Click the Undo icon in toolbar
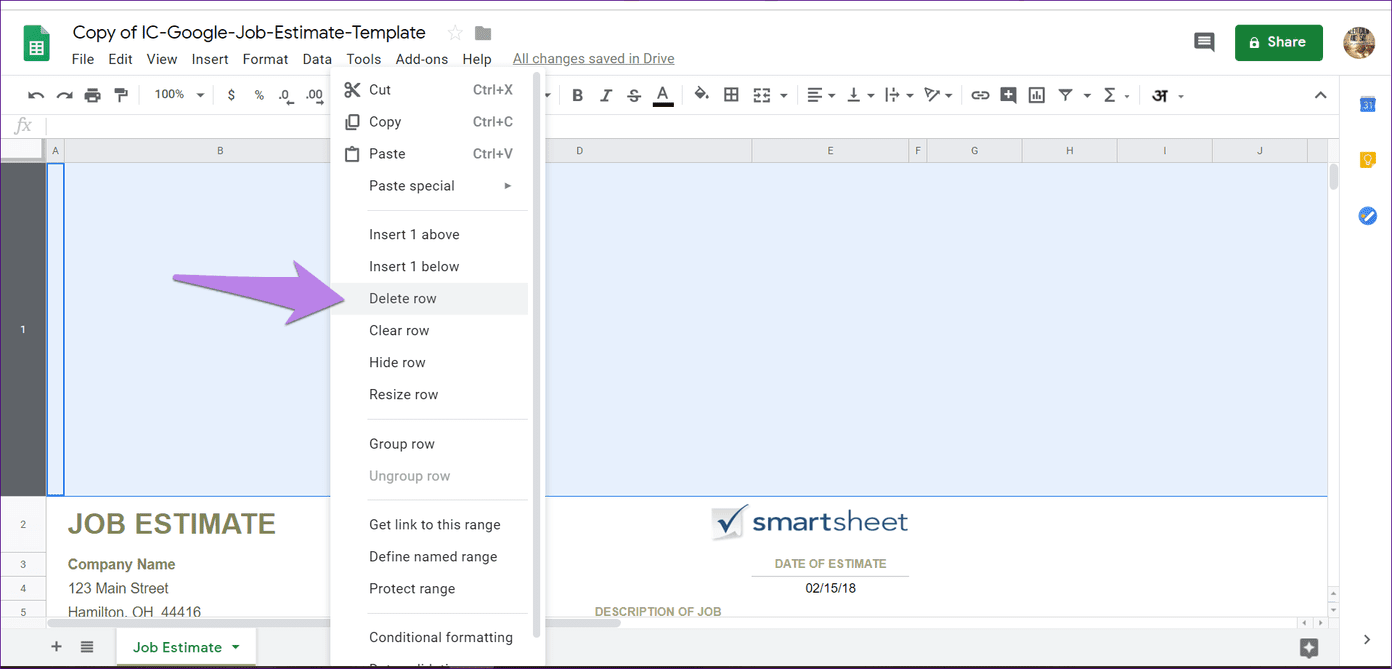This screenshot has height=669, width=1392. tap(36, 95)
